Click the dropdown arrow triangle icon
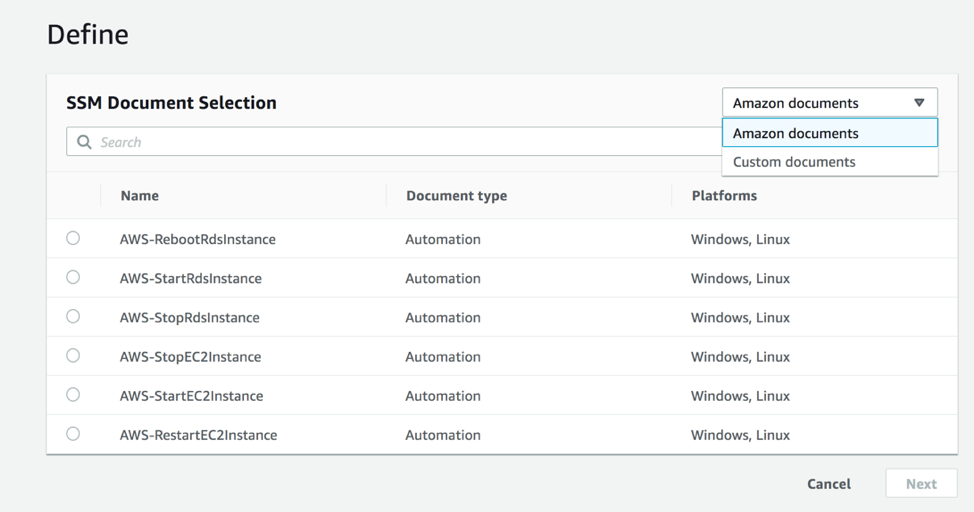This screenshot has width=974, height=512. pos(919,103)
